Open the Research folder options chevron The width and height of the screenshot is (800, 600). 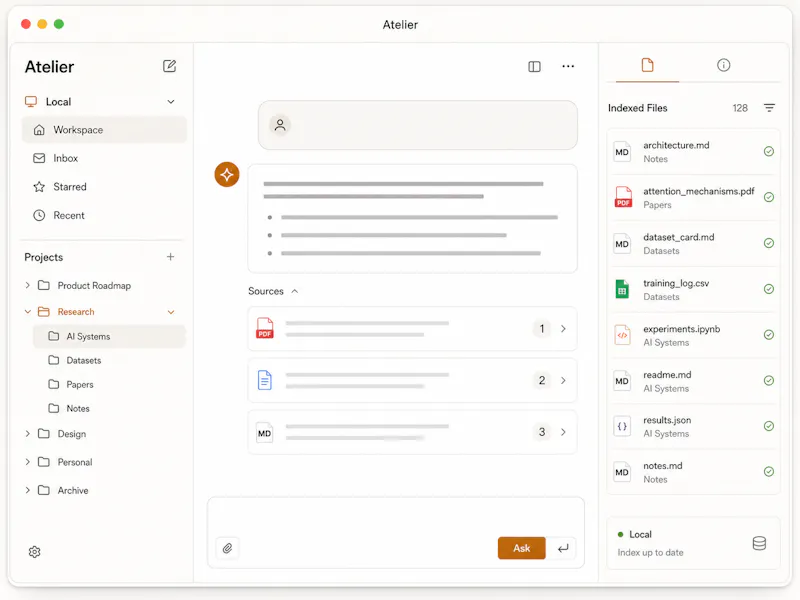pos(171,312)
